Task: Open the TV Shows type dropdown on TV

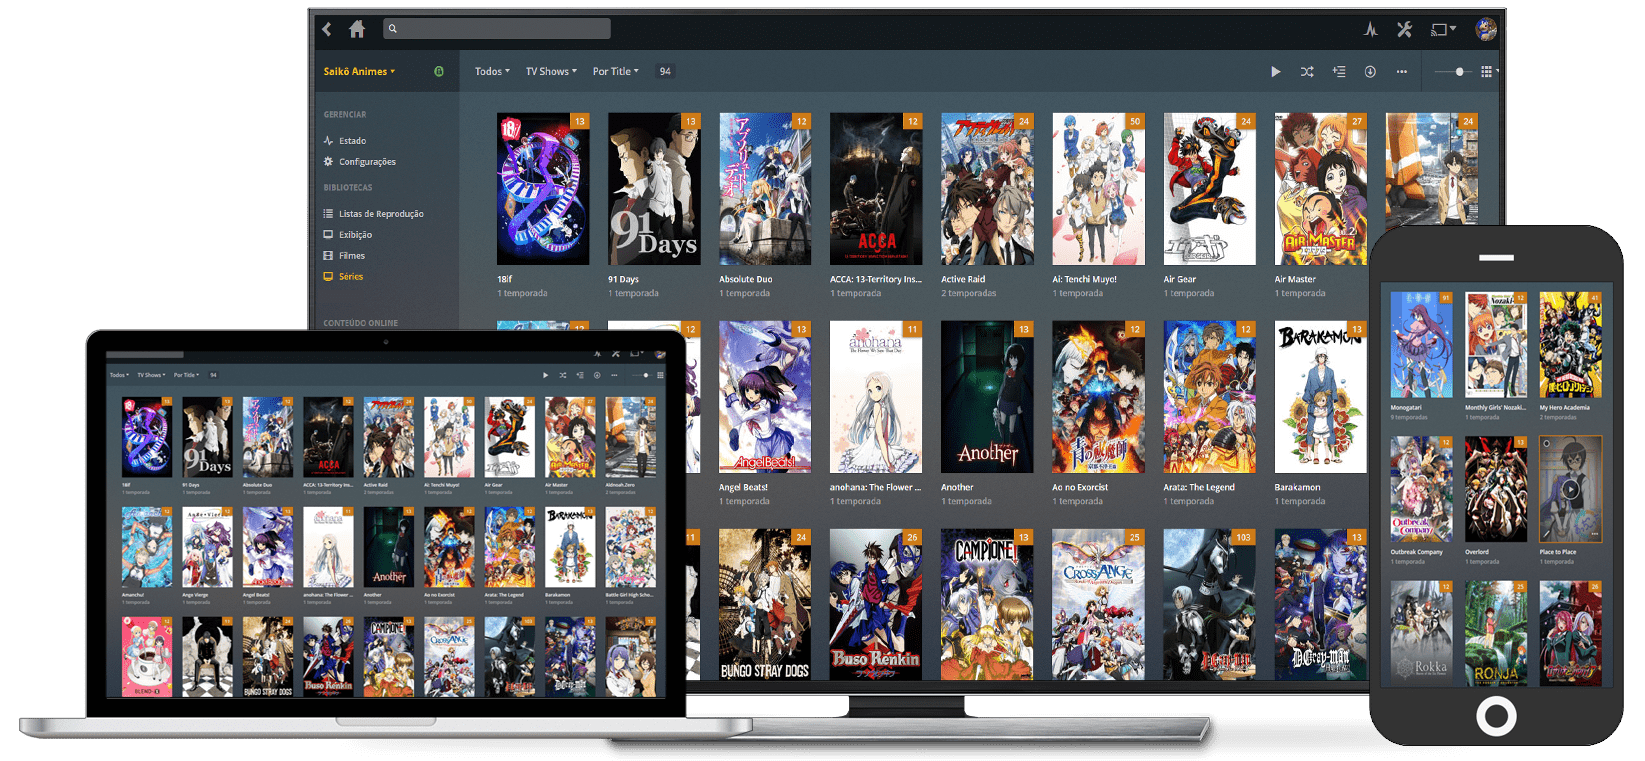Action: point(551,71)
